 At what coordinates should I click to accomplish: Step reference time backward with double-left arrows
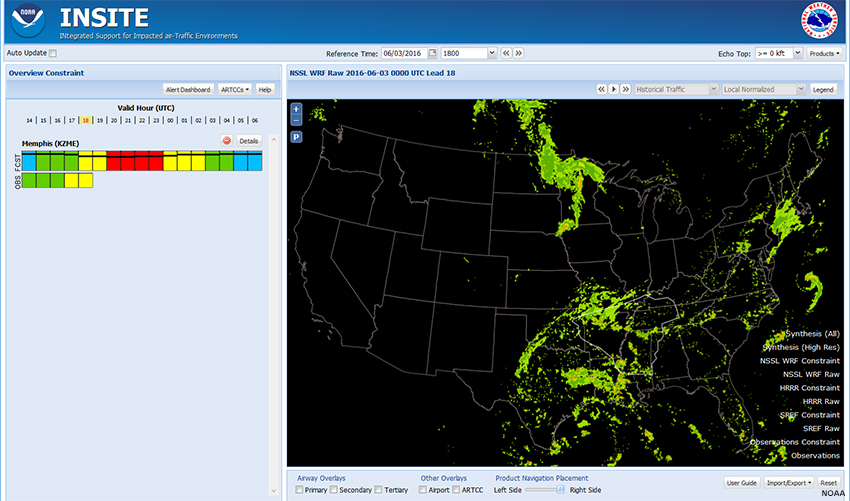pos(506,53)
